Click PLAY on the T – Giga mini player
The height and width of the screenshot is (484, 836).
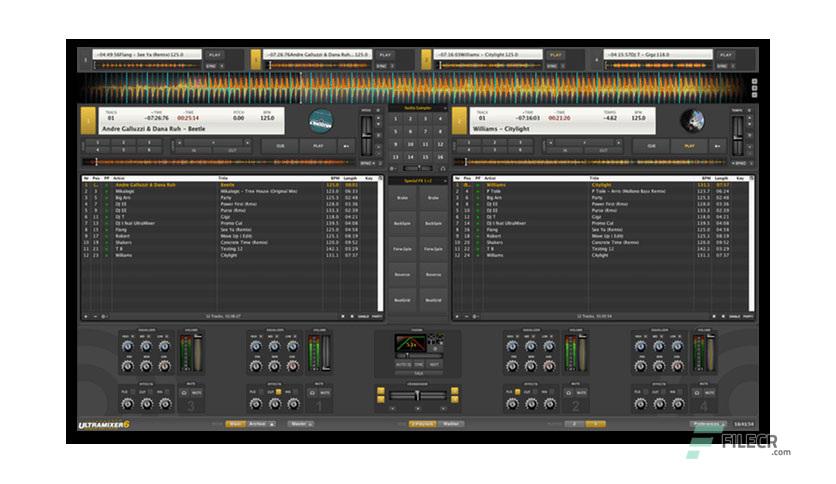coord(726,55)
